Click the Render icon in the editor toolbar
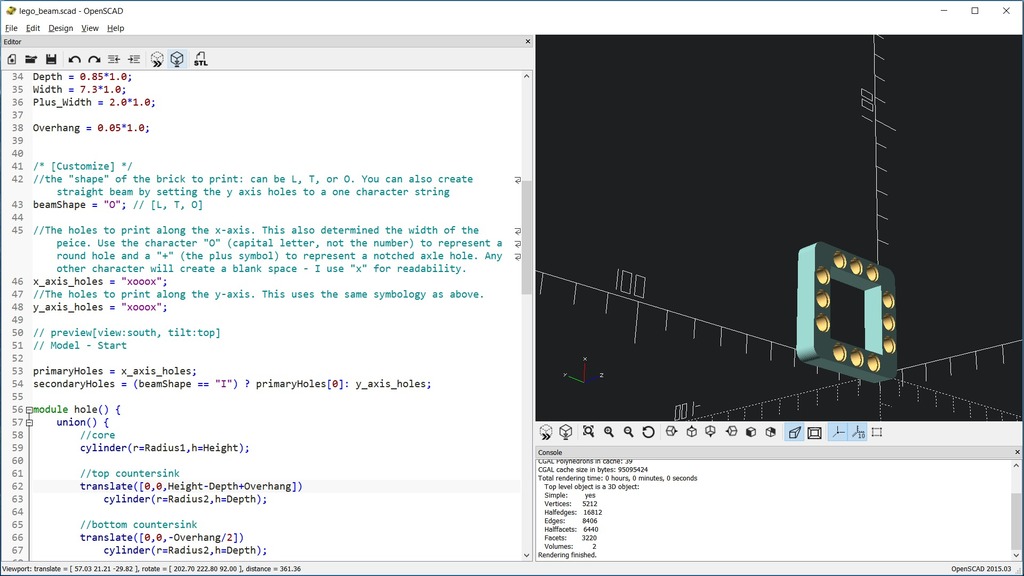 [177, 60]
